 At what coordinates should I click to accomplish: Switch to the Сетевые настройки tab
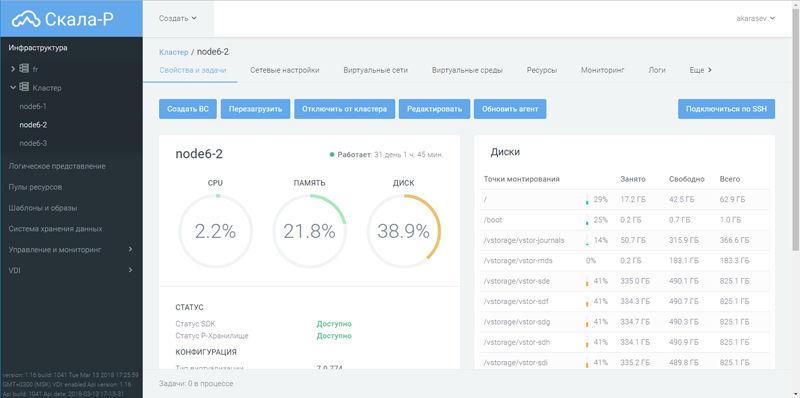pyautogui.click(x=285, y=70)
